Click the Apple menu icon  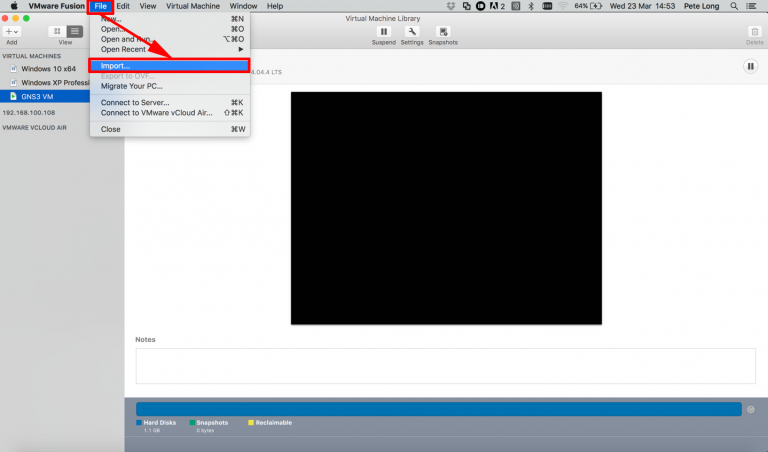click(x=14, y=6)
